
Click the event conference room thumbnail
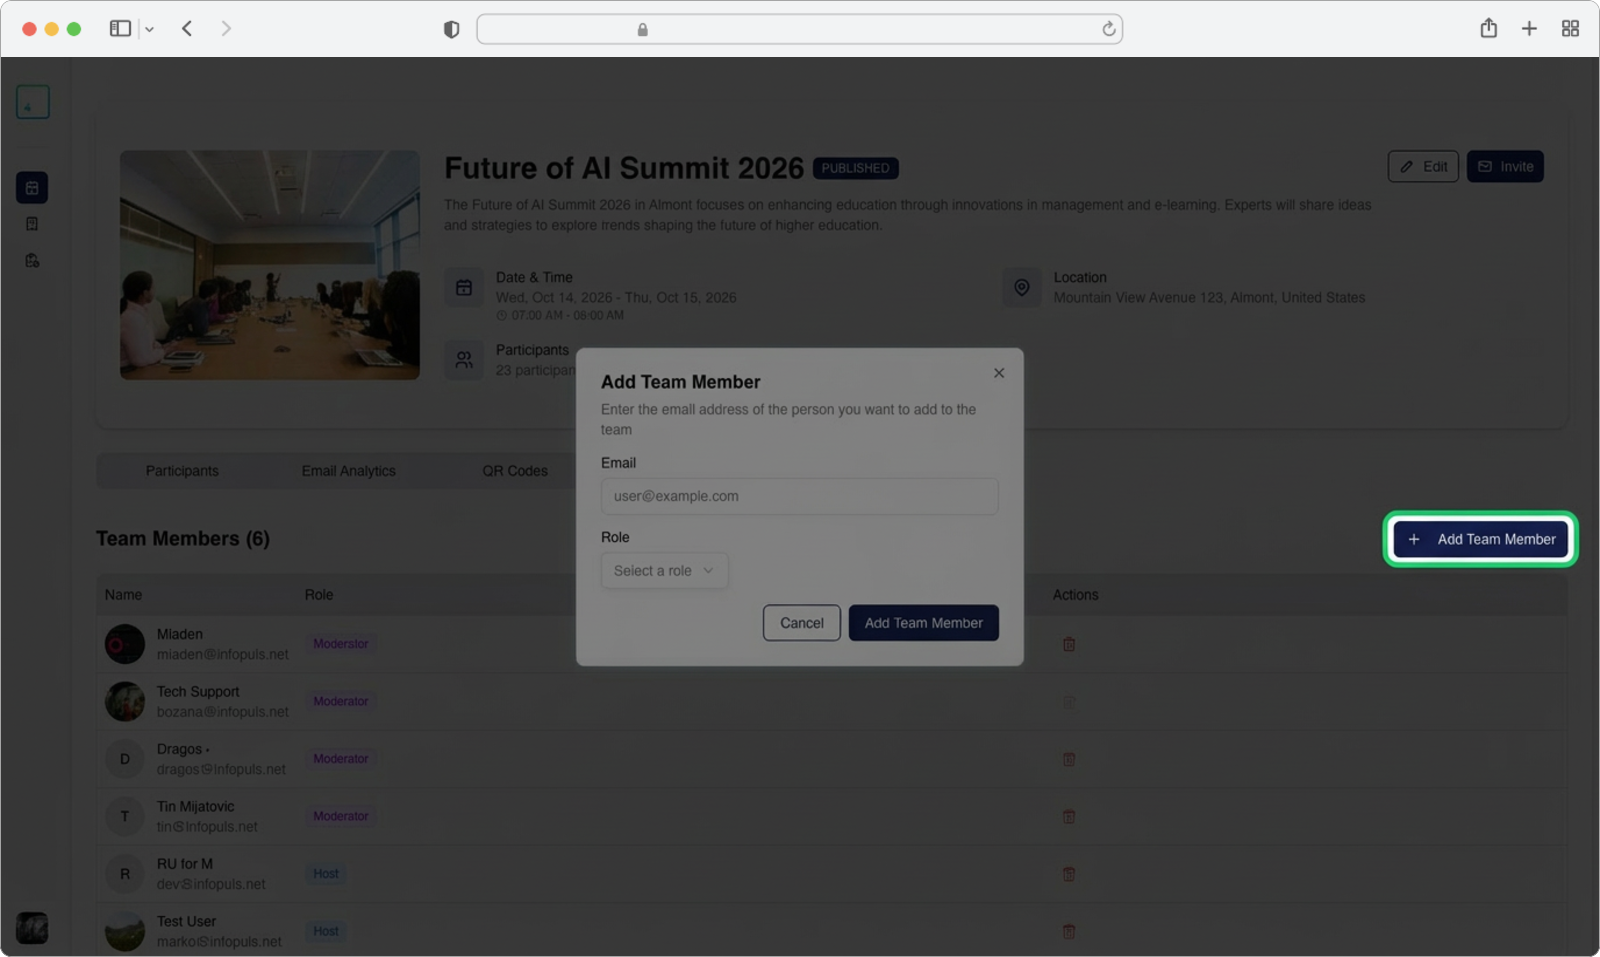click(270, 265)
